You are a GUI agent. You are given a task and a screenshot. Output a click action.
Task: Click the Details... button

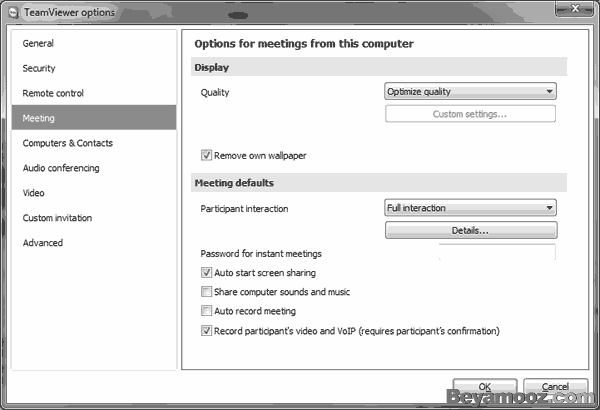(x=470, y=231)
